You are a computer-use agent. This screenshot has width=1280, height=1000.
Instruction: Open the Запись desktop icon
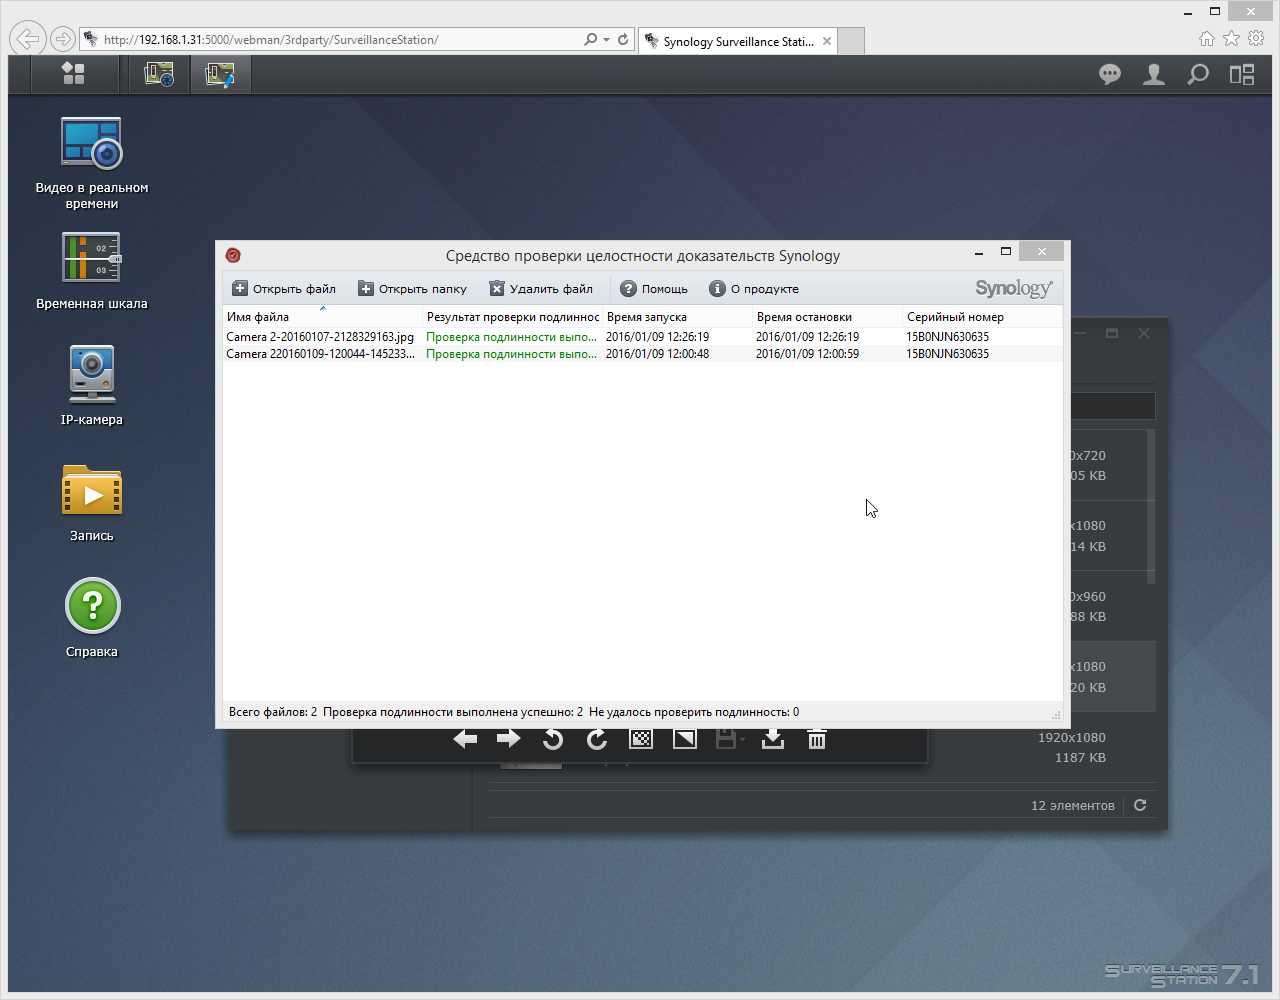tap(92, 503)
